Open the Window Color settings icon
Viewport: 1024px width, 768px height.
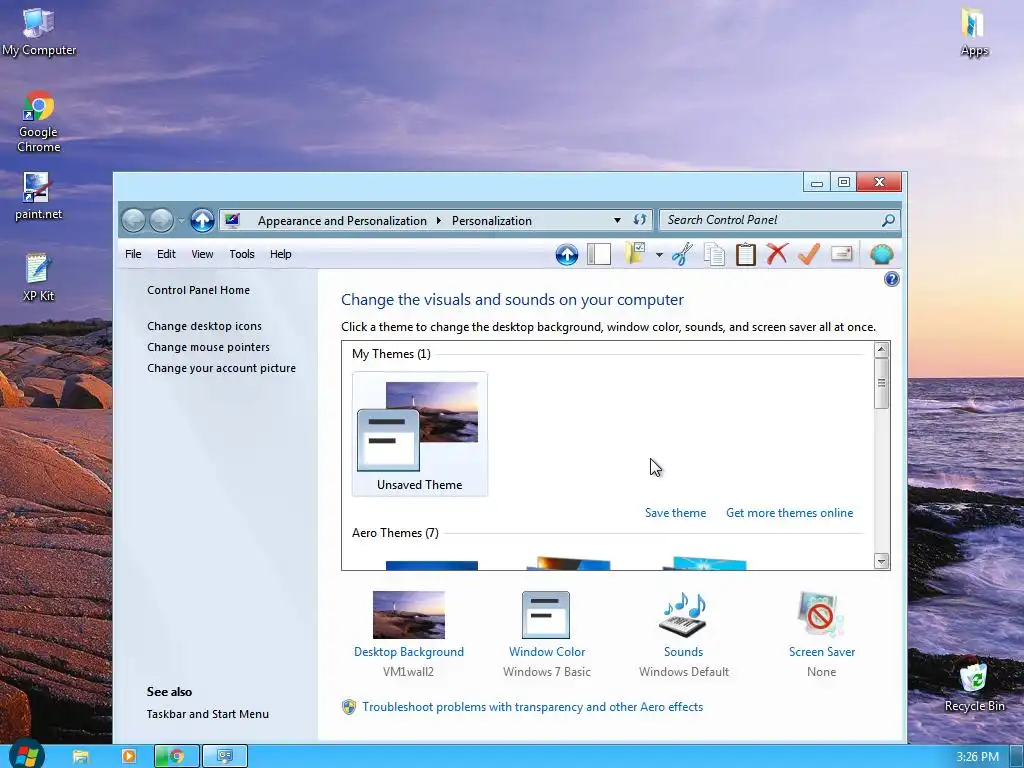click(x=546, y=615)
